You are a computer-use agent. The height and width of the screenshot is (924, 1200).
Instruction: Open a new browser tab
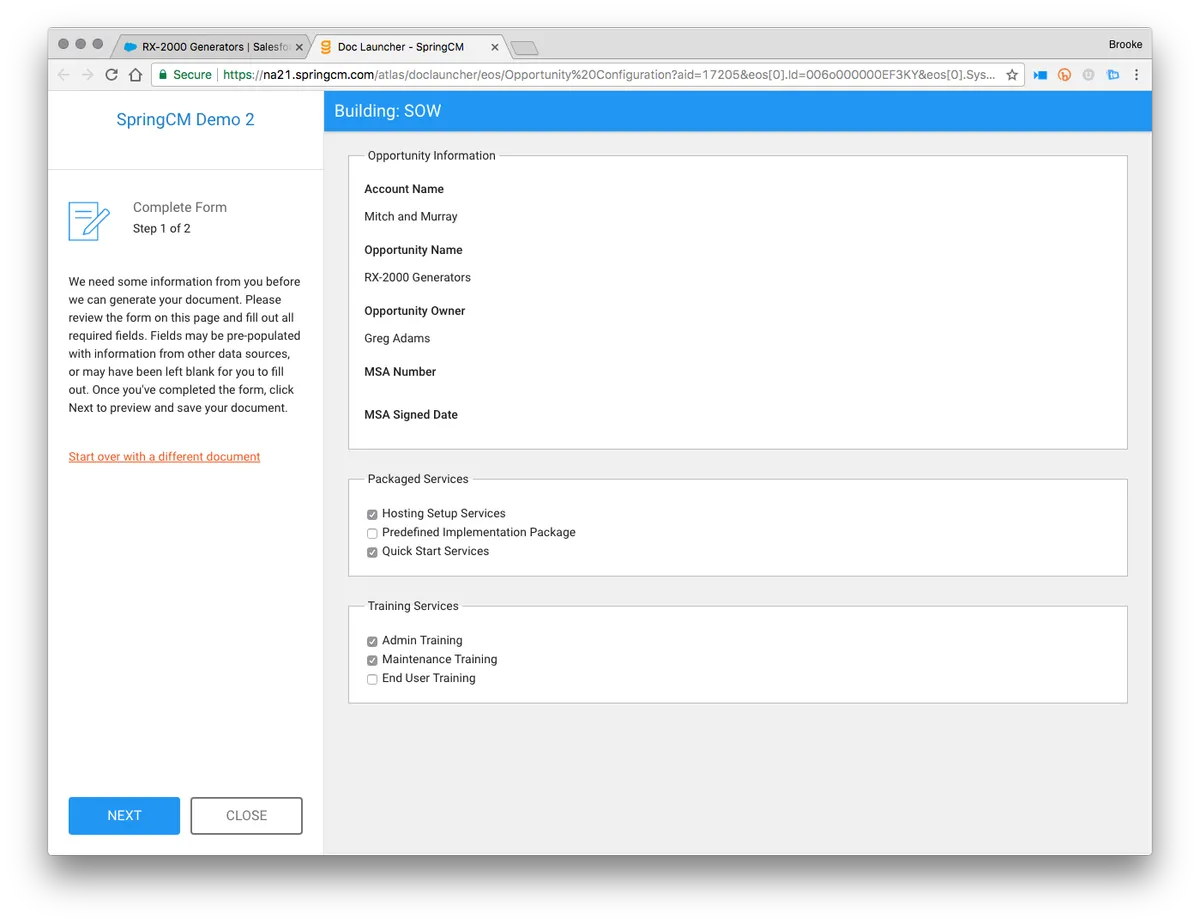524,48
